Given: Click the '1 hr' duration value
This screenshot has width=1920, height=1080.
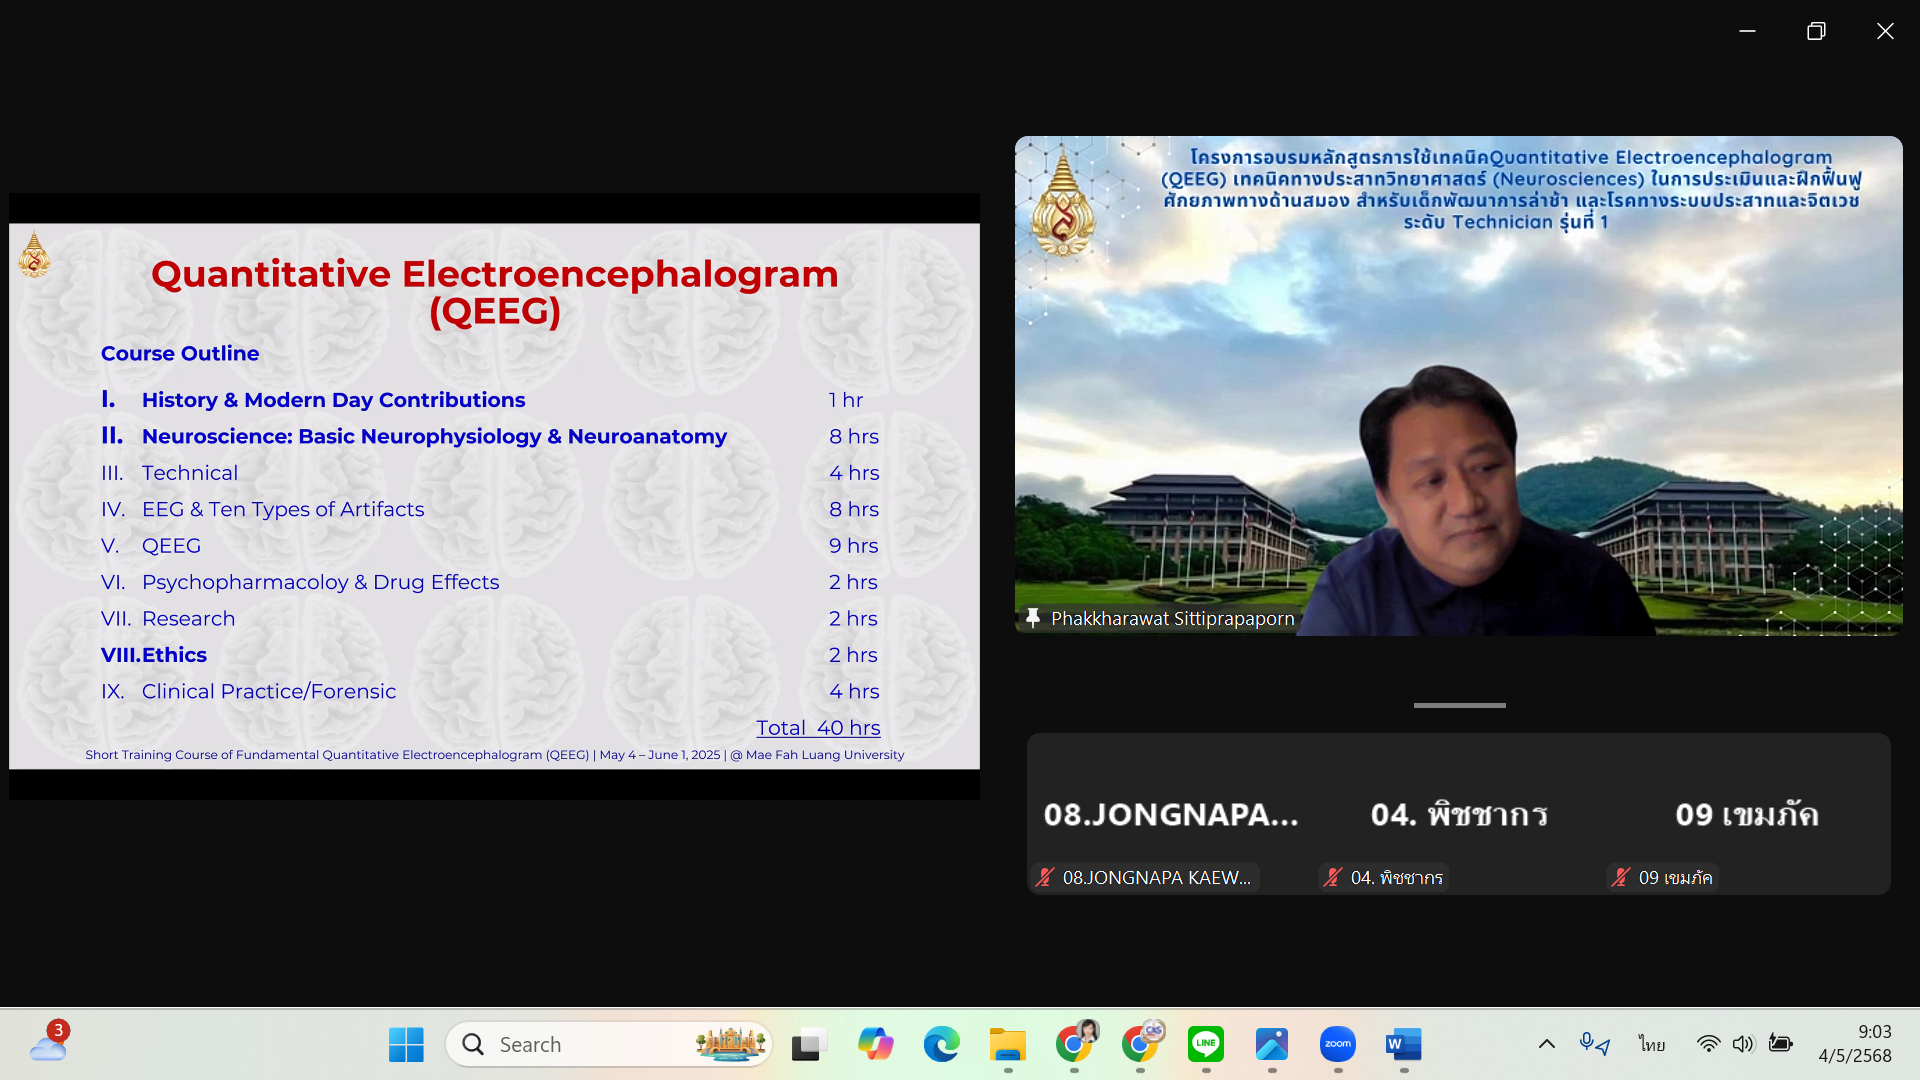Looking at the screenshot, I should pyautogui.click(x=845, y=400).
